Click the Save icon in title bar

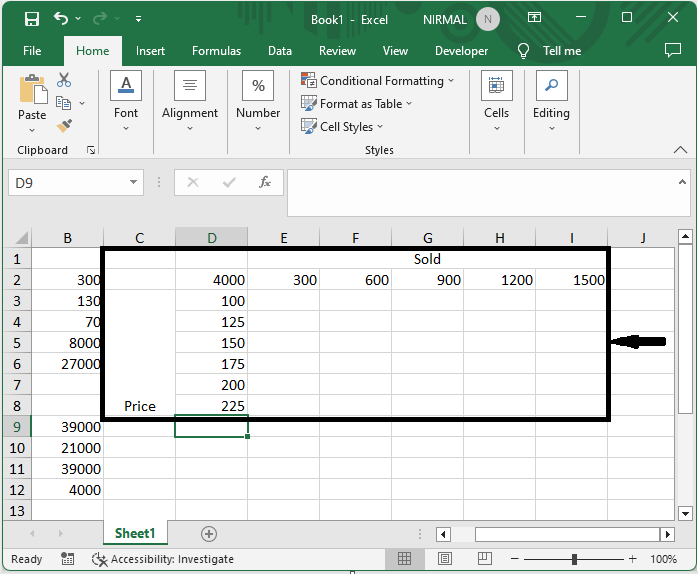31,19
